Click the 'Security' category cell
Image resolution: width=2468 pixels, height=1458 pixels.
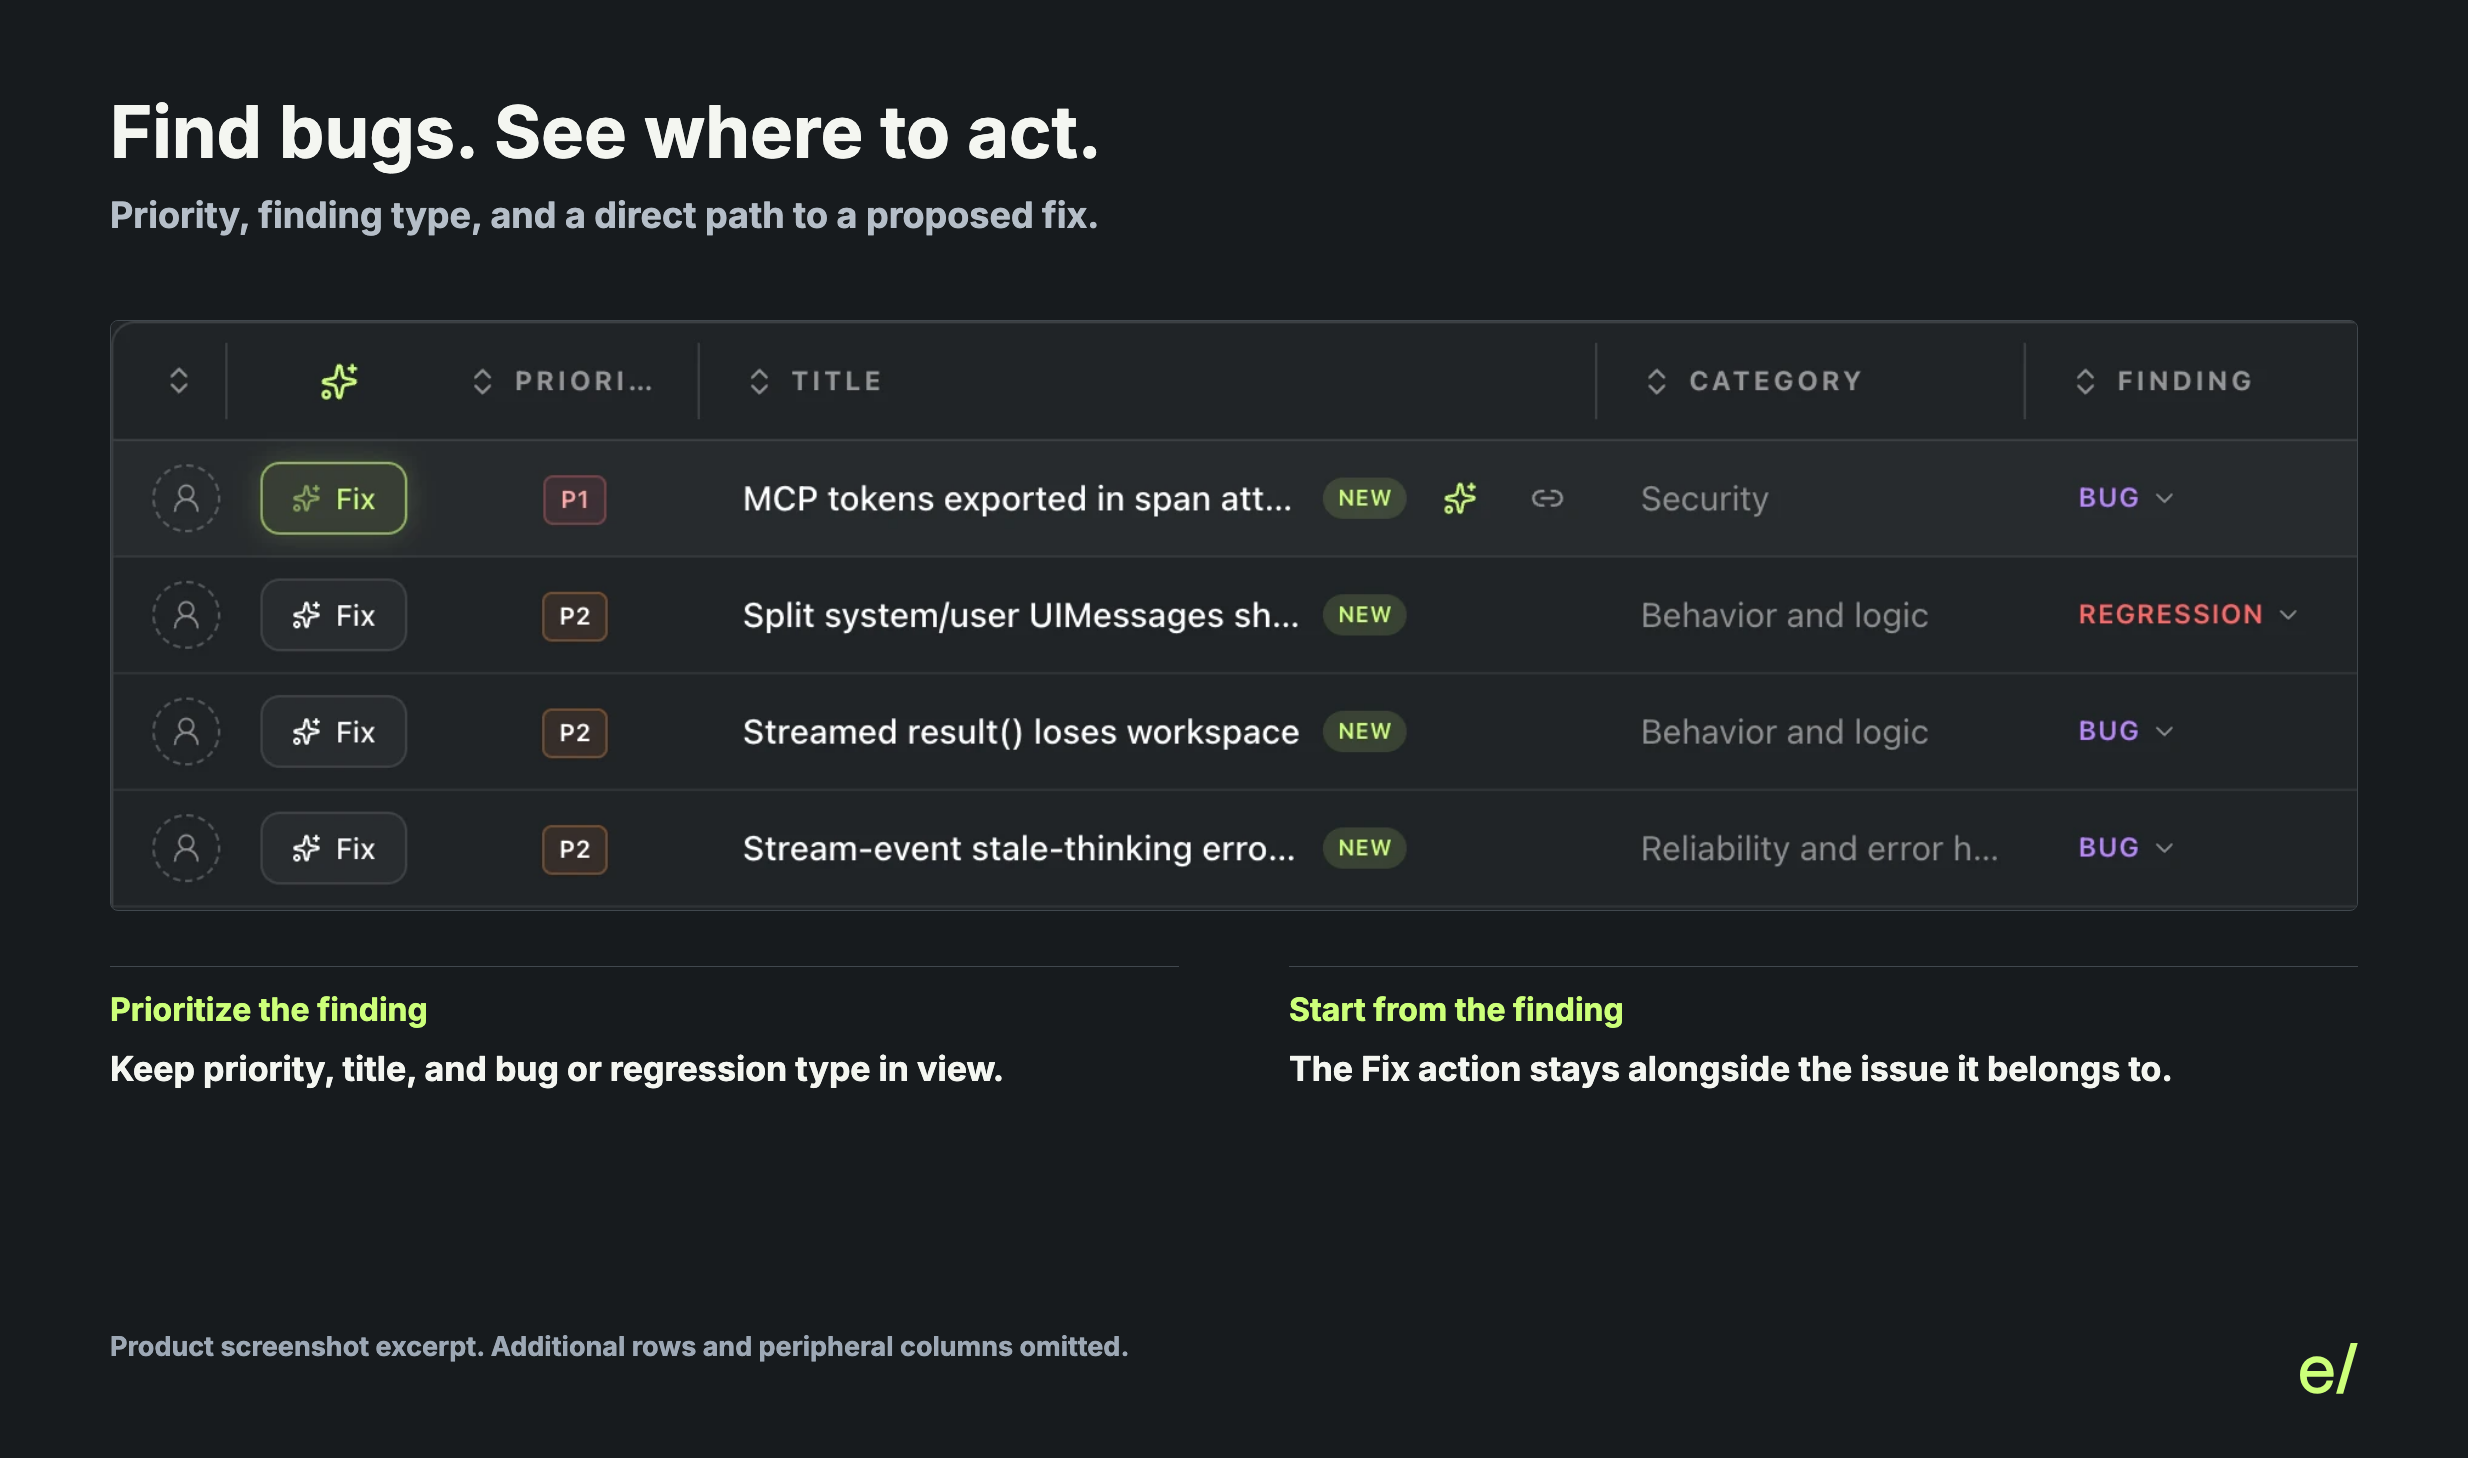tap(1705, 498)
